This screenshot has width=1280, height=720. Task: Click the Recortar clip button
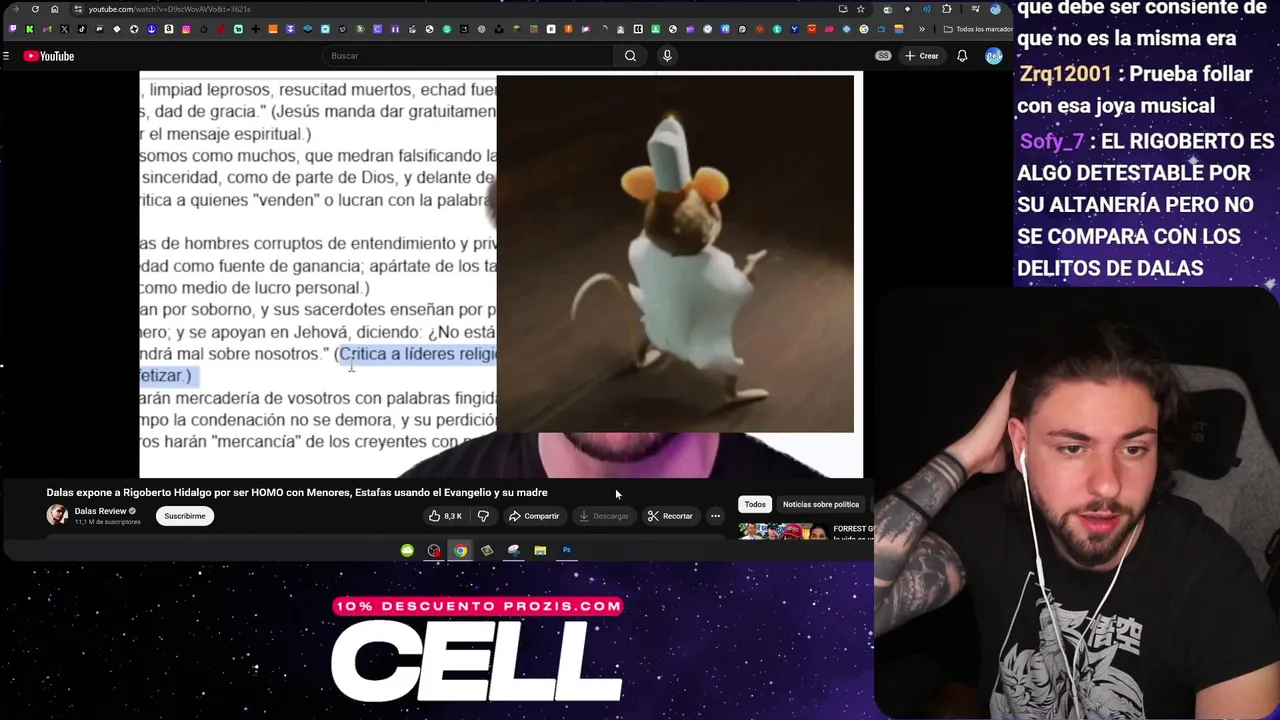(670, 516)
